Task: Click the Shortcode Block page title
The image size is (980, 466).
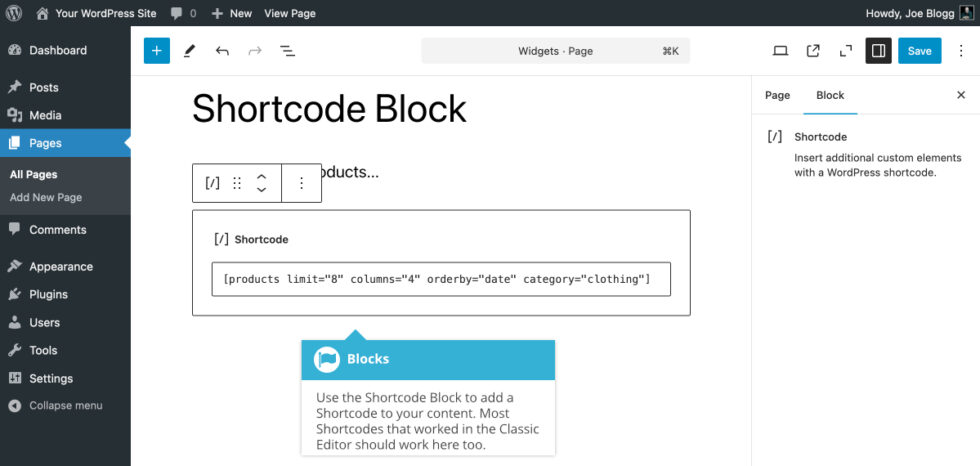Action: pyautogui.click(x=329, y=108)
